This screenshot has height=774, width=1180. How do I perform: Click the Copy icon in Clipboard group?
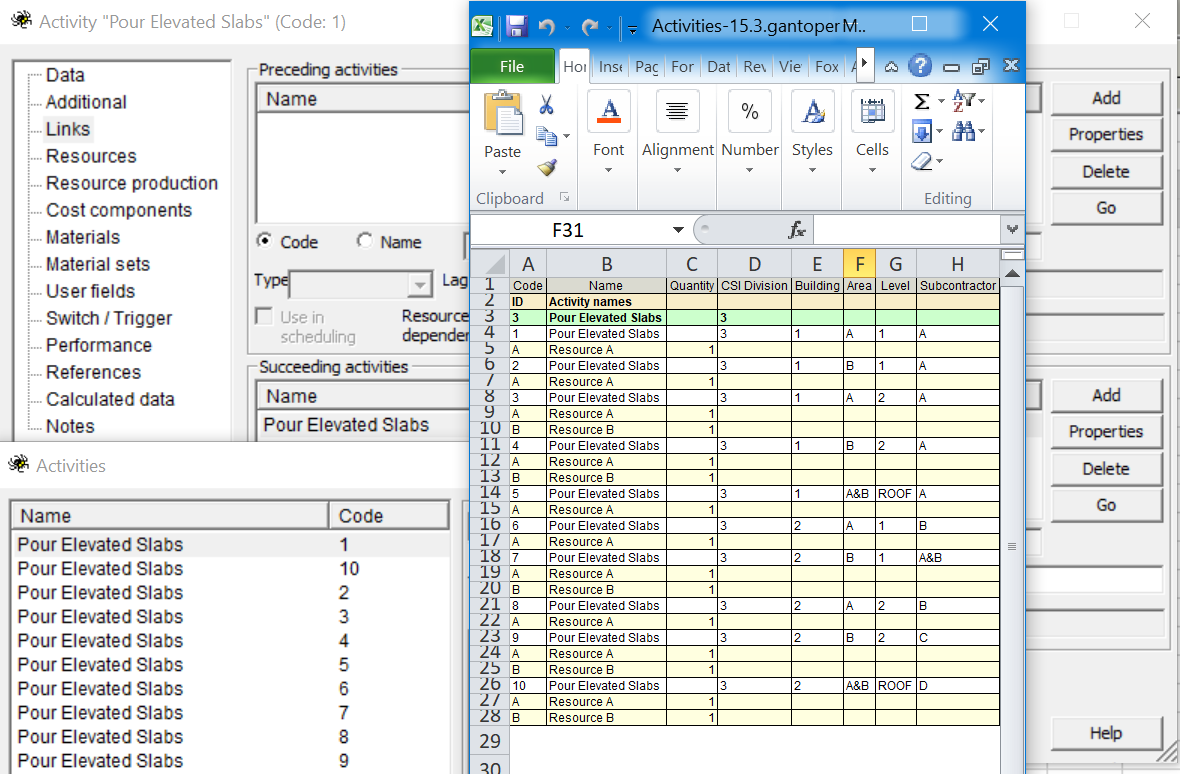coord(546,136)
